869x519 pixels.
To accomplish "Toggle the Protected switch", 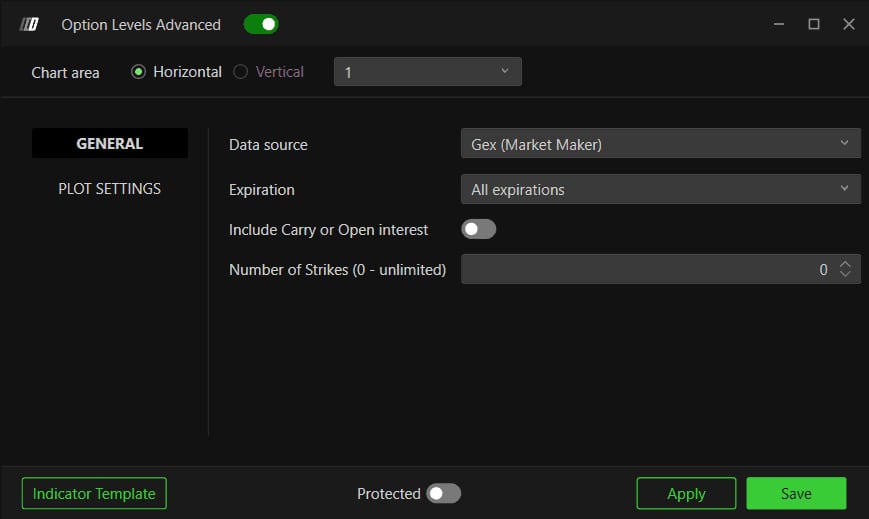I will [443, 493].
